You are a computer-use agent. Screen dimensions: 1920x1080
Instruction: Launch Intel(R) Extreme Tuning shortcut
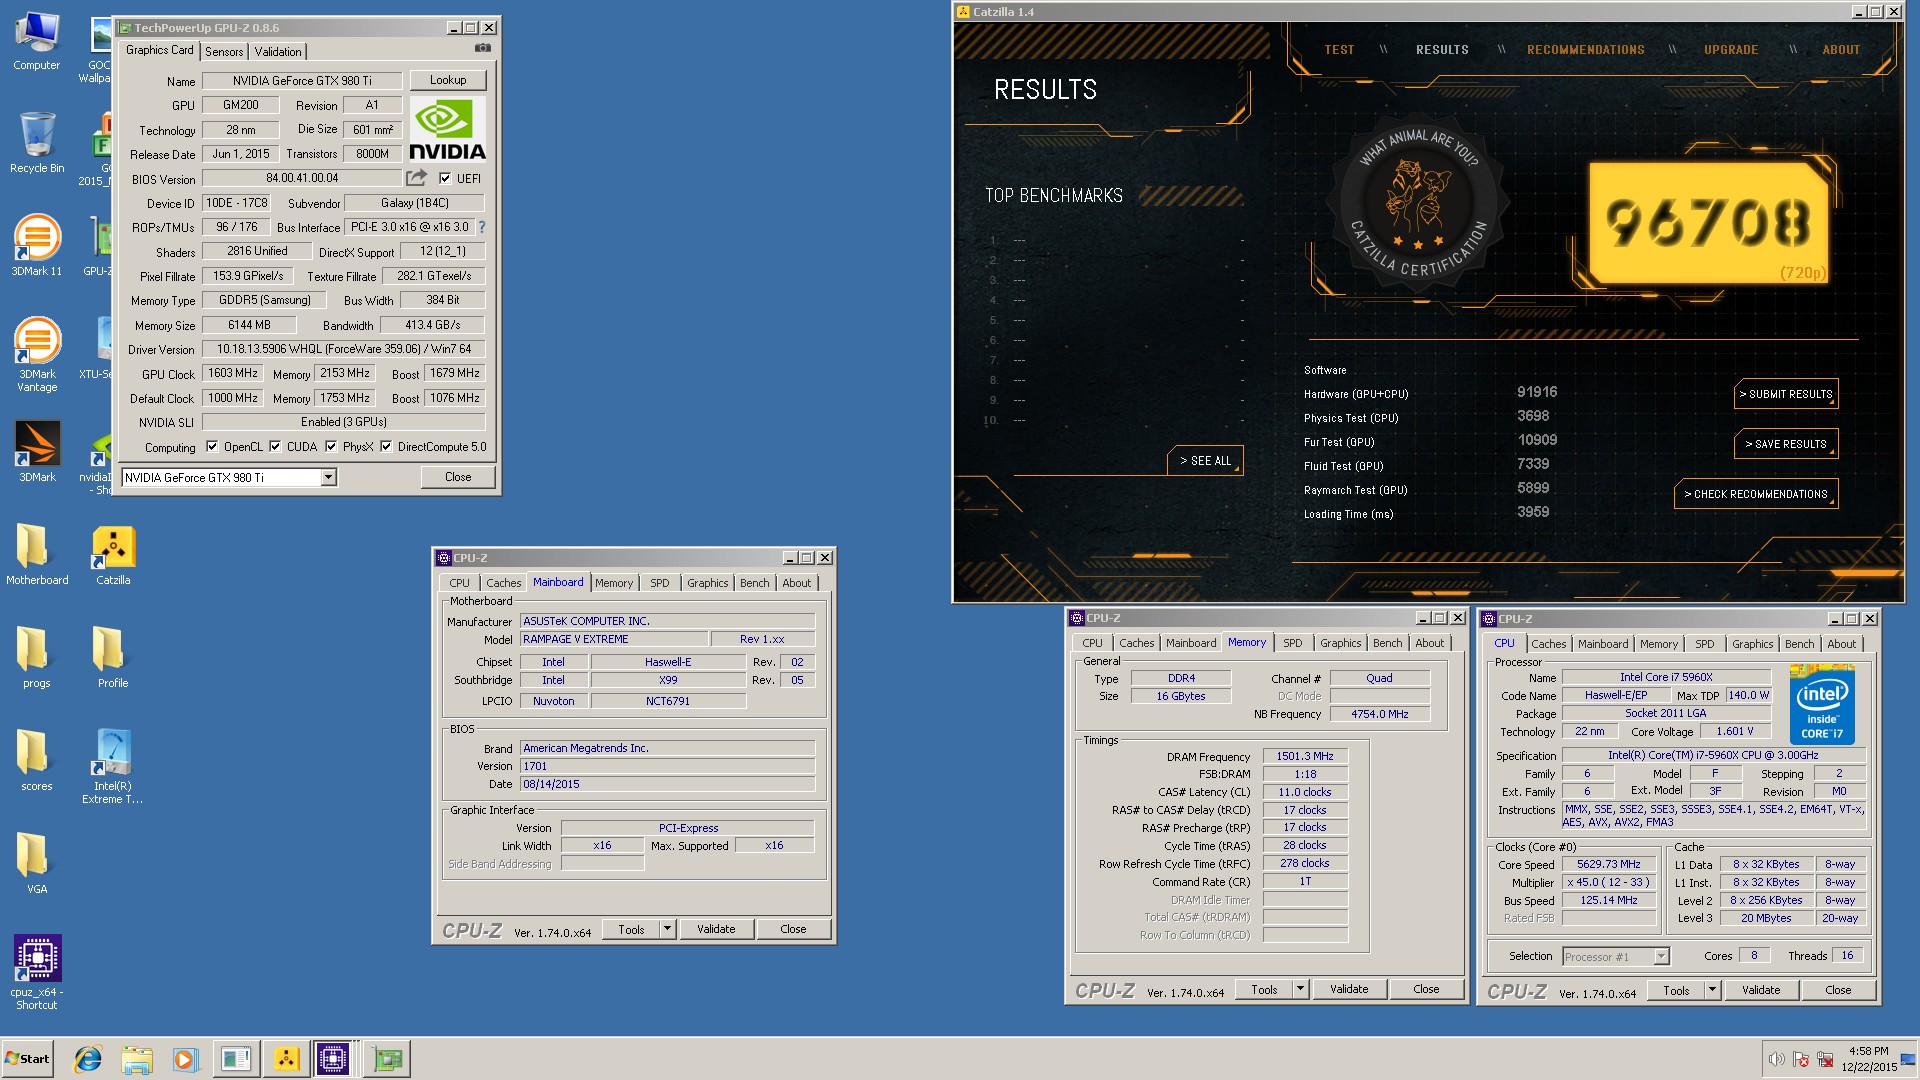[113, 767]
